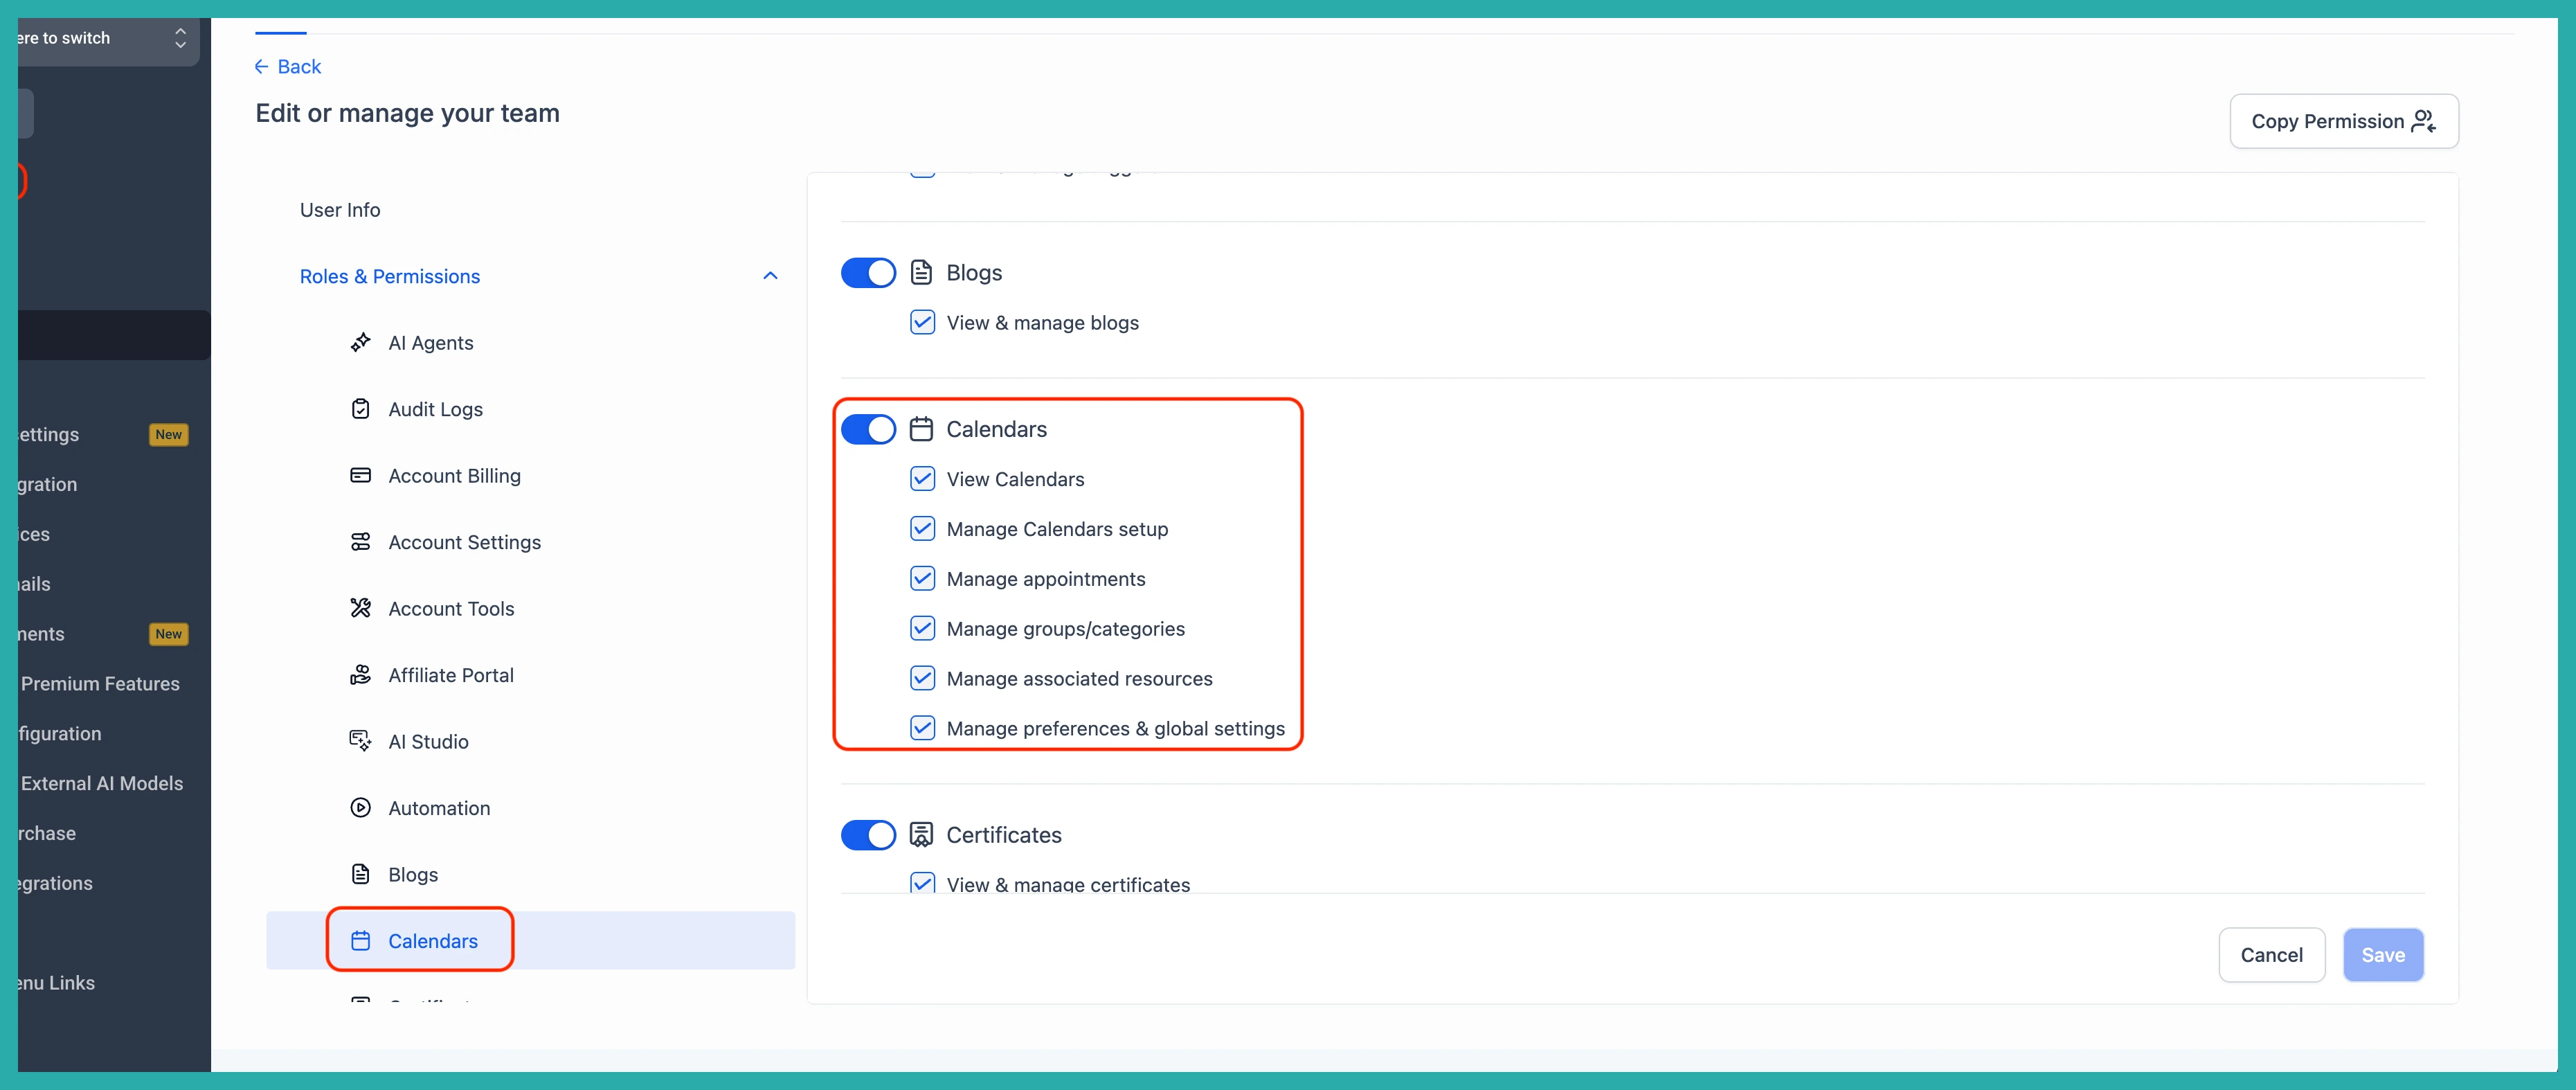Click the Save button

coord(2382,955)
